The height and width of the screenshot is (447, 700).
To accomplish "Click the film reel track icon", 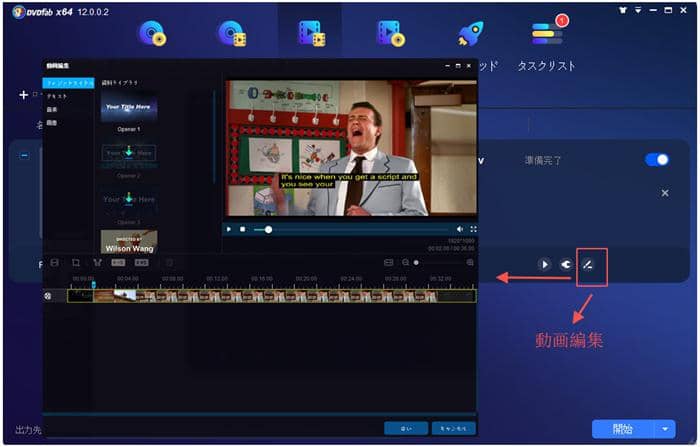I will click(48, 296).
